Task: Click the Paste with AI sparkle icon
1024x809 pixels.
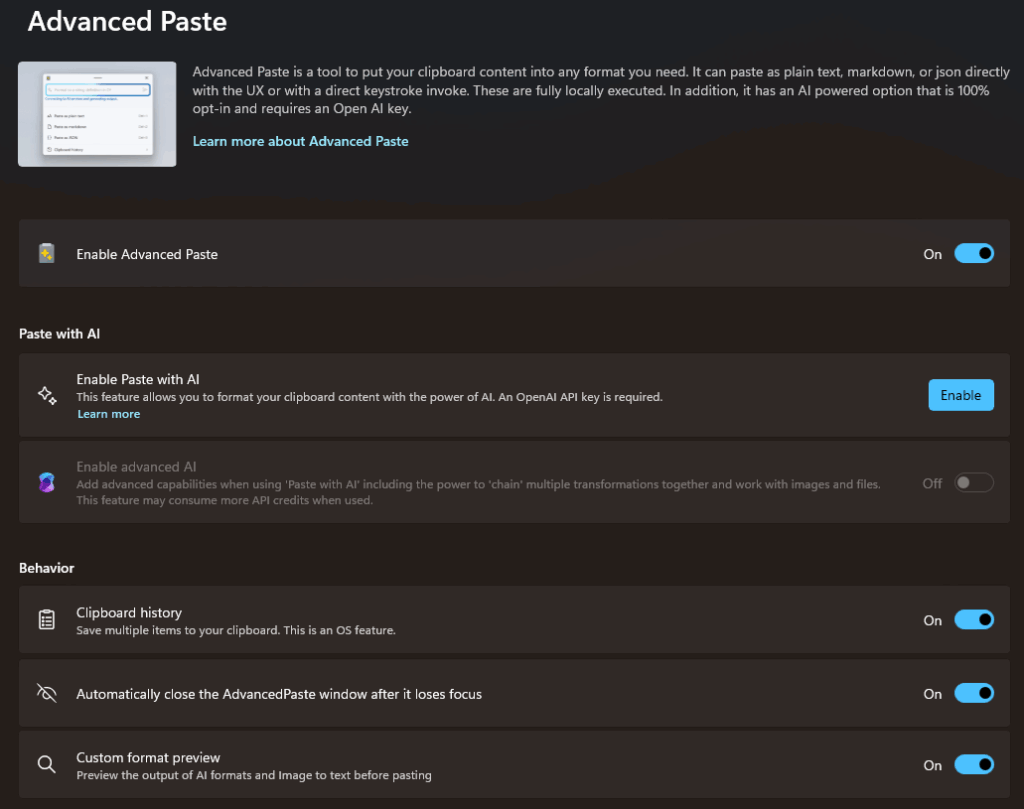Action: point(46,395)
